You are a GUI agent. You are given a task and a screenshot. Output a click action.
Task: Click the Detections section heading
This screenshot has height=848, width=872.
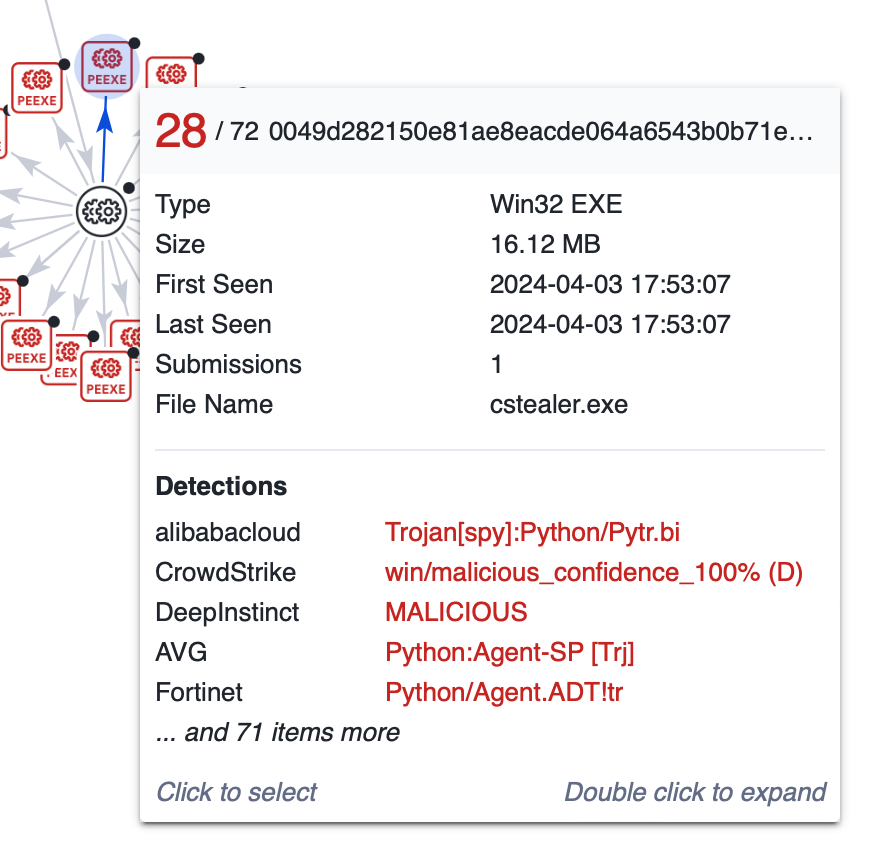pos(221,486)
